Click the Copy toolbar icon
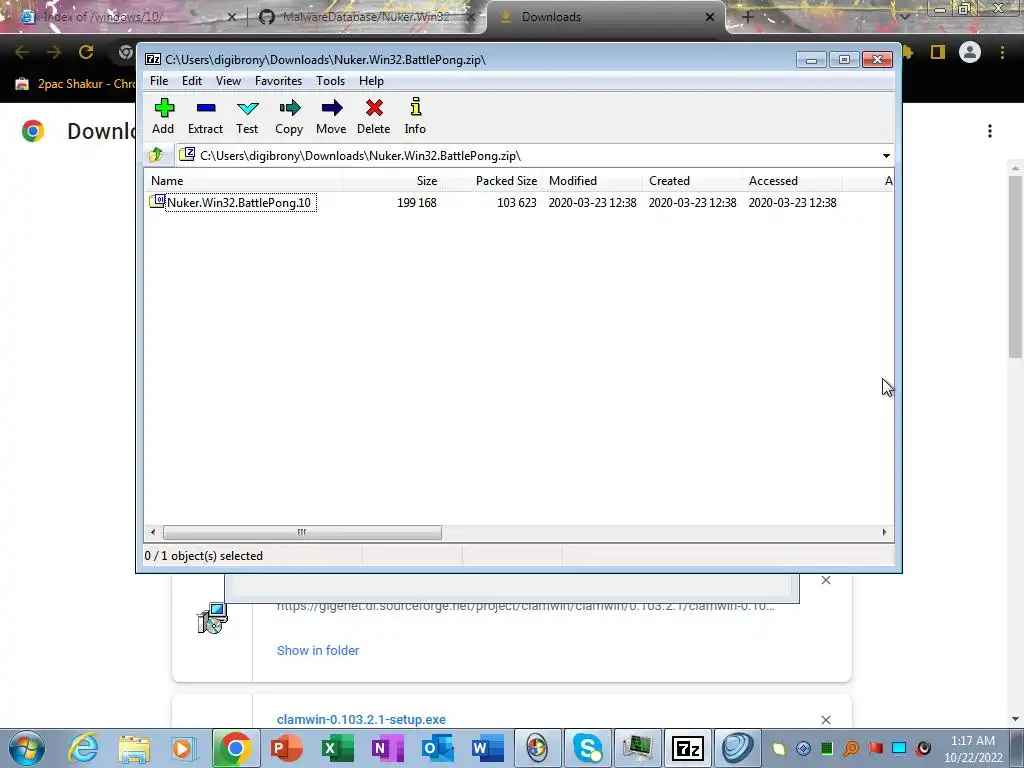The width and height of the screenshot is (1024, 768). (x=289, y=108)
